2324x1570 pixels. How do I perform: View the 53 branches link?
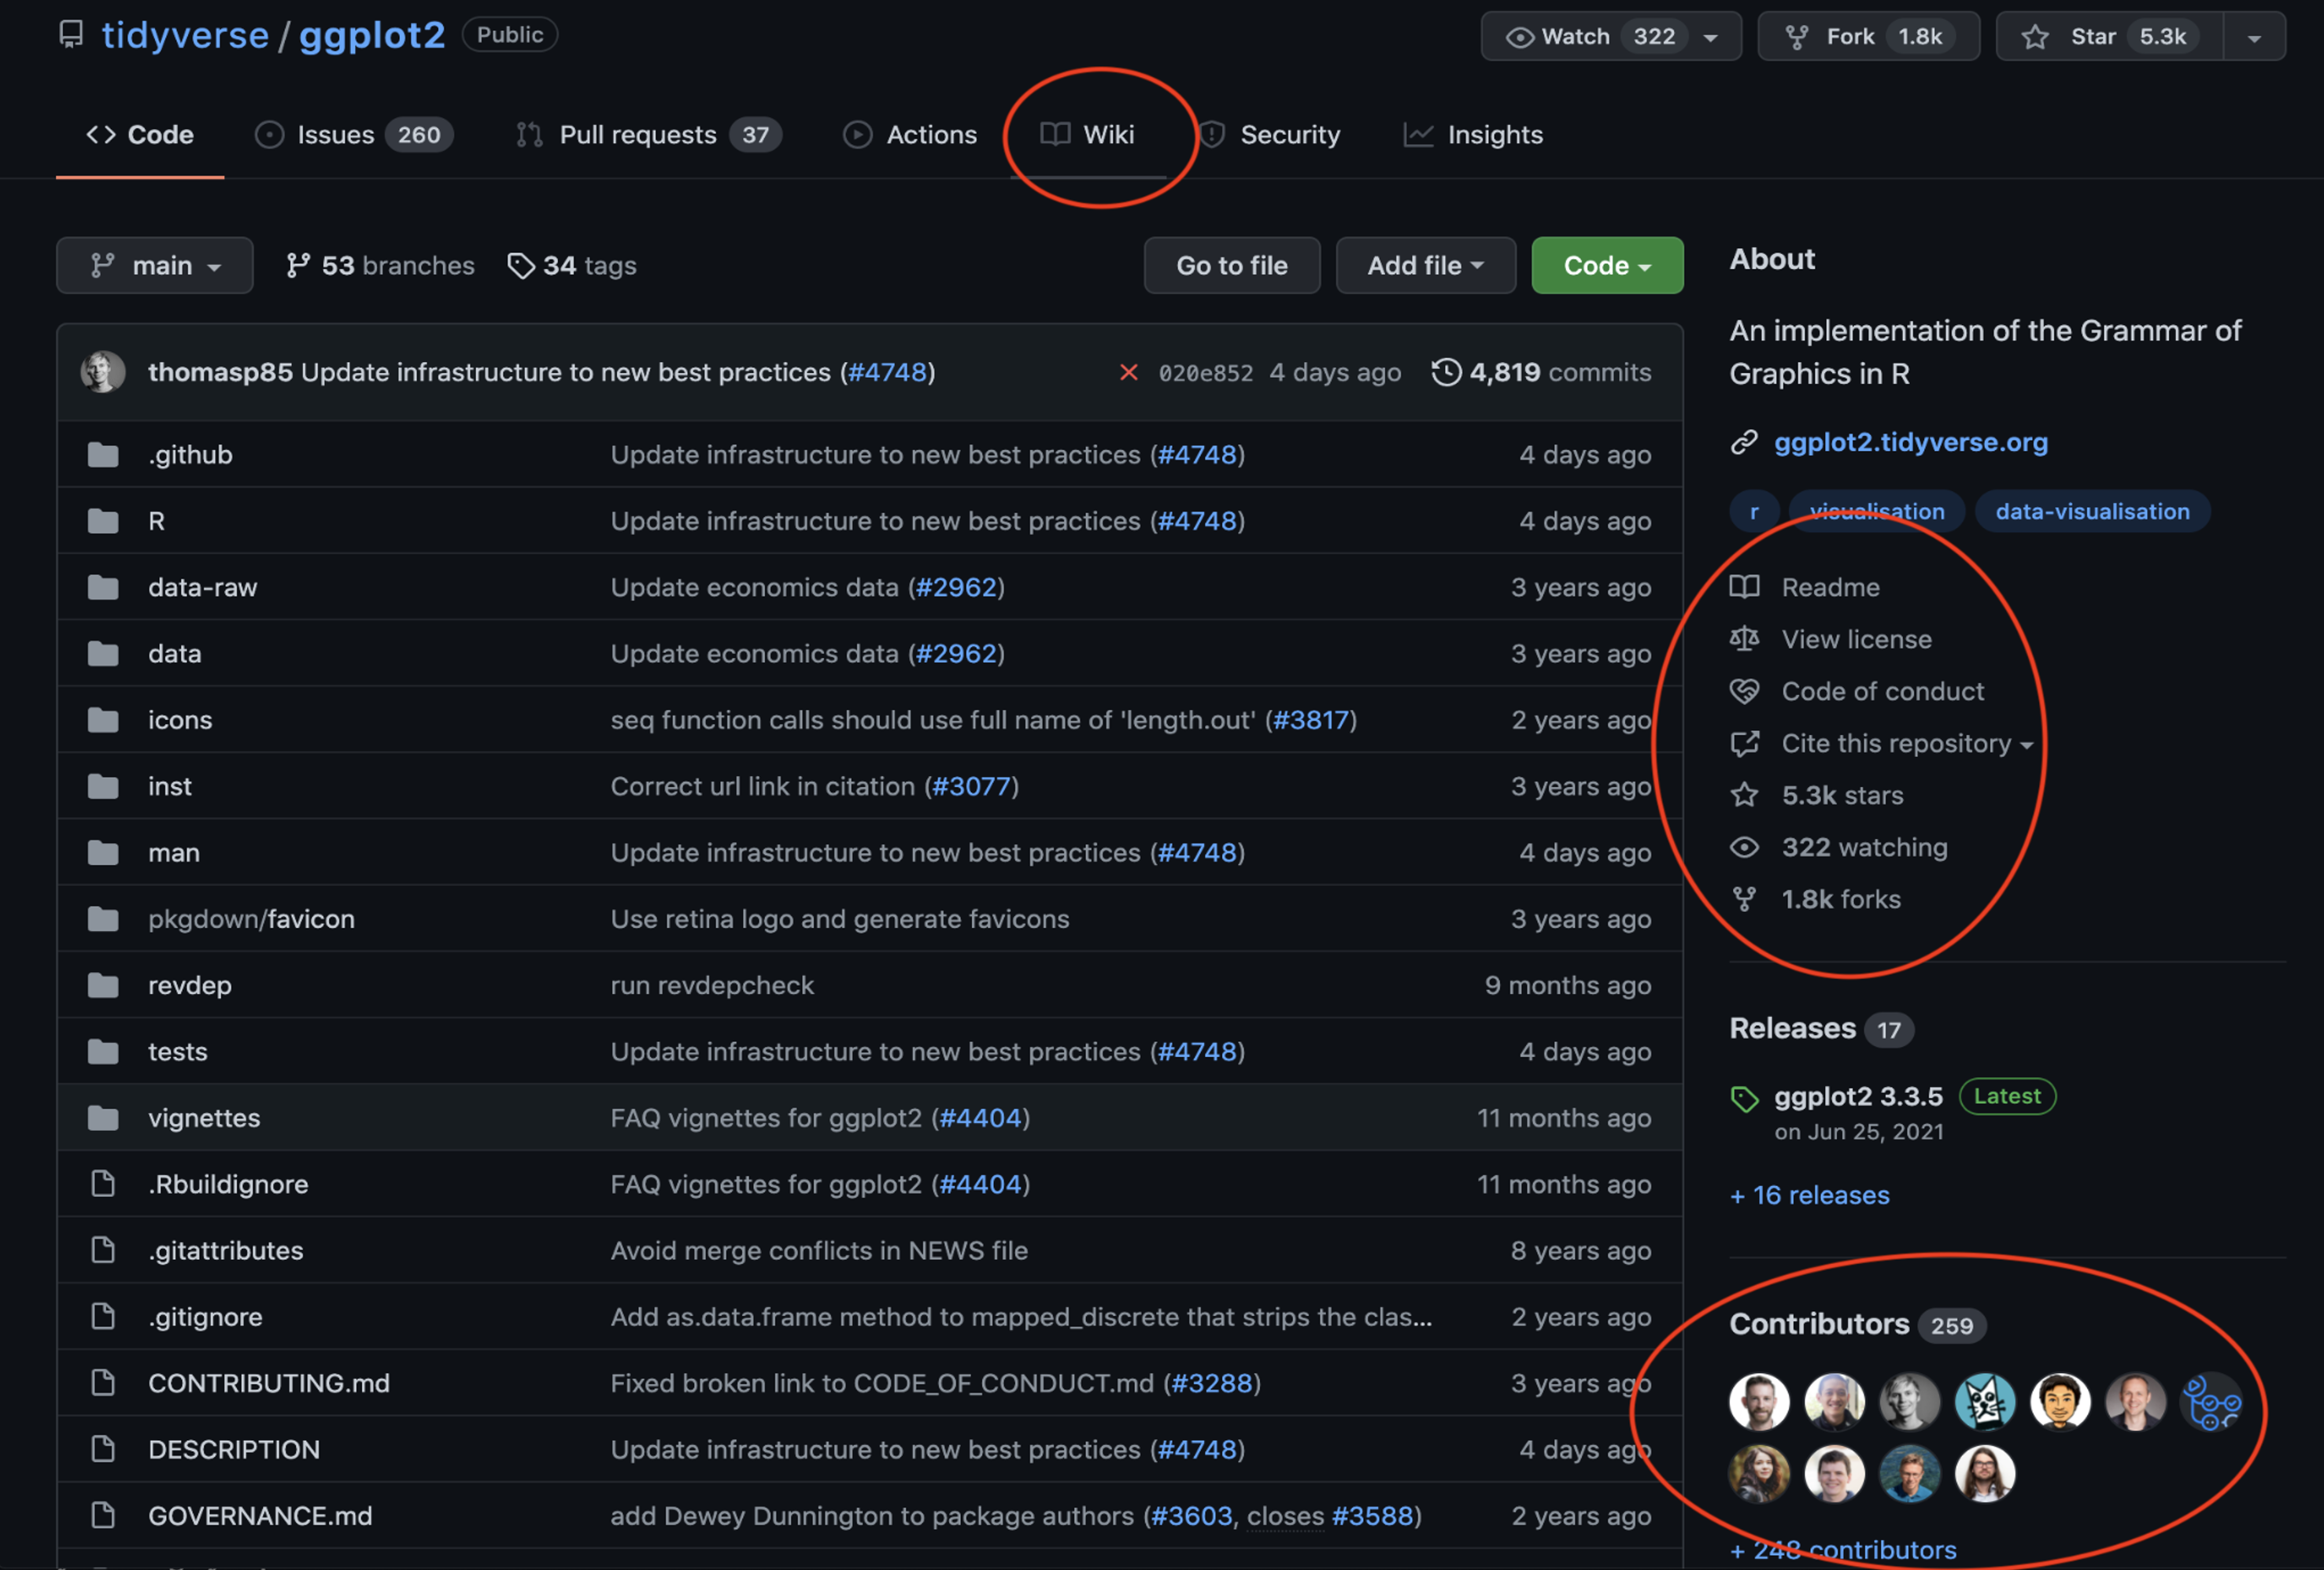tap(380, 265)
